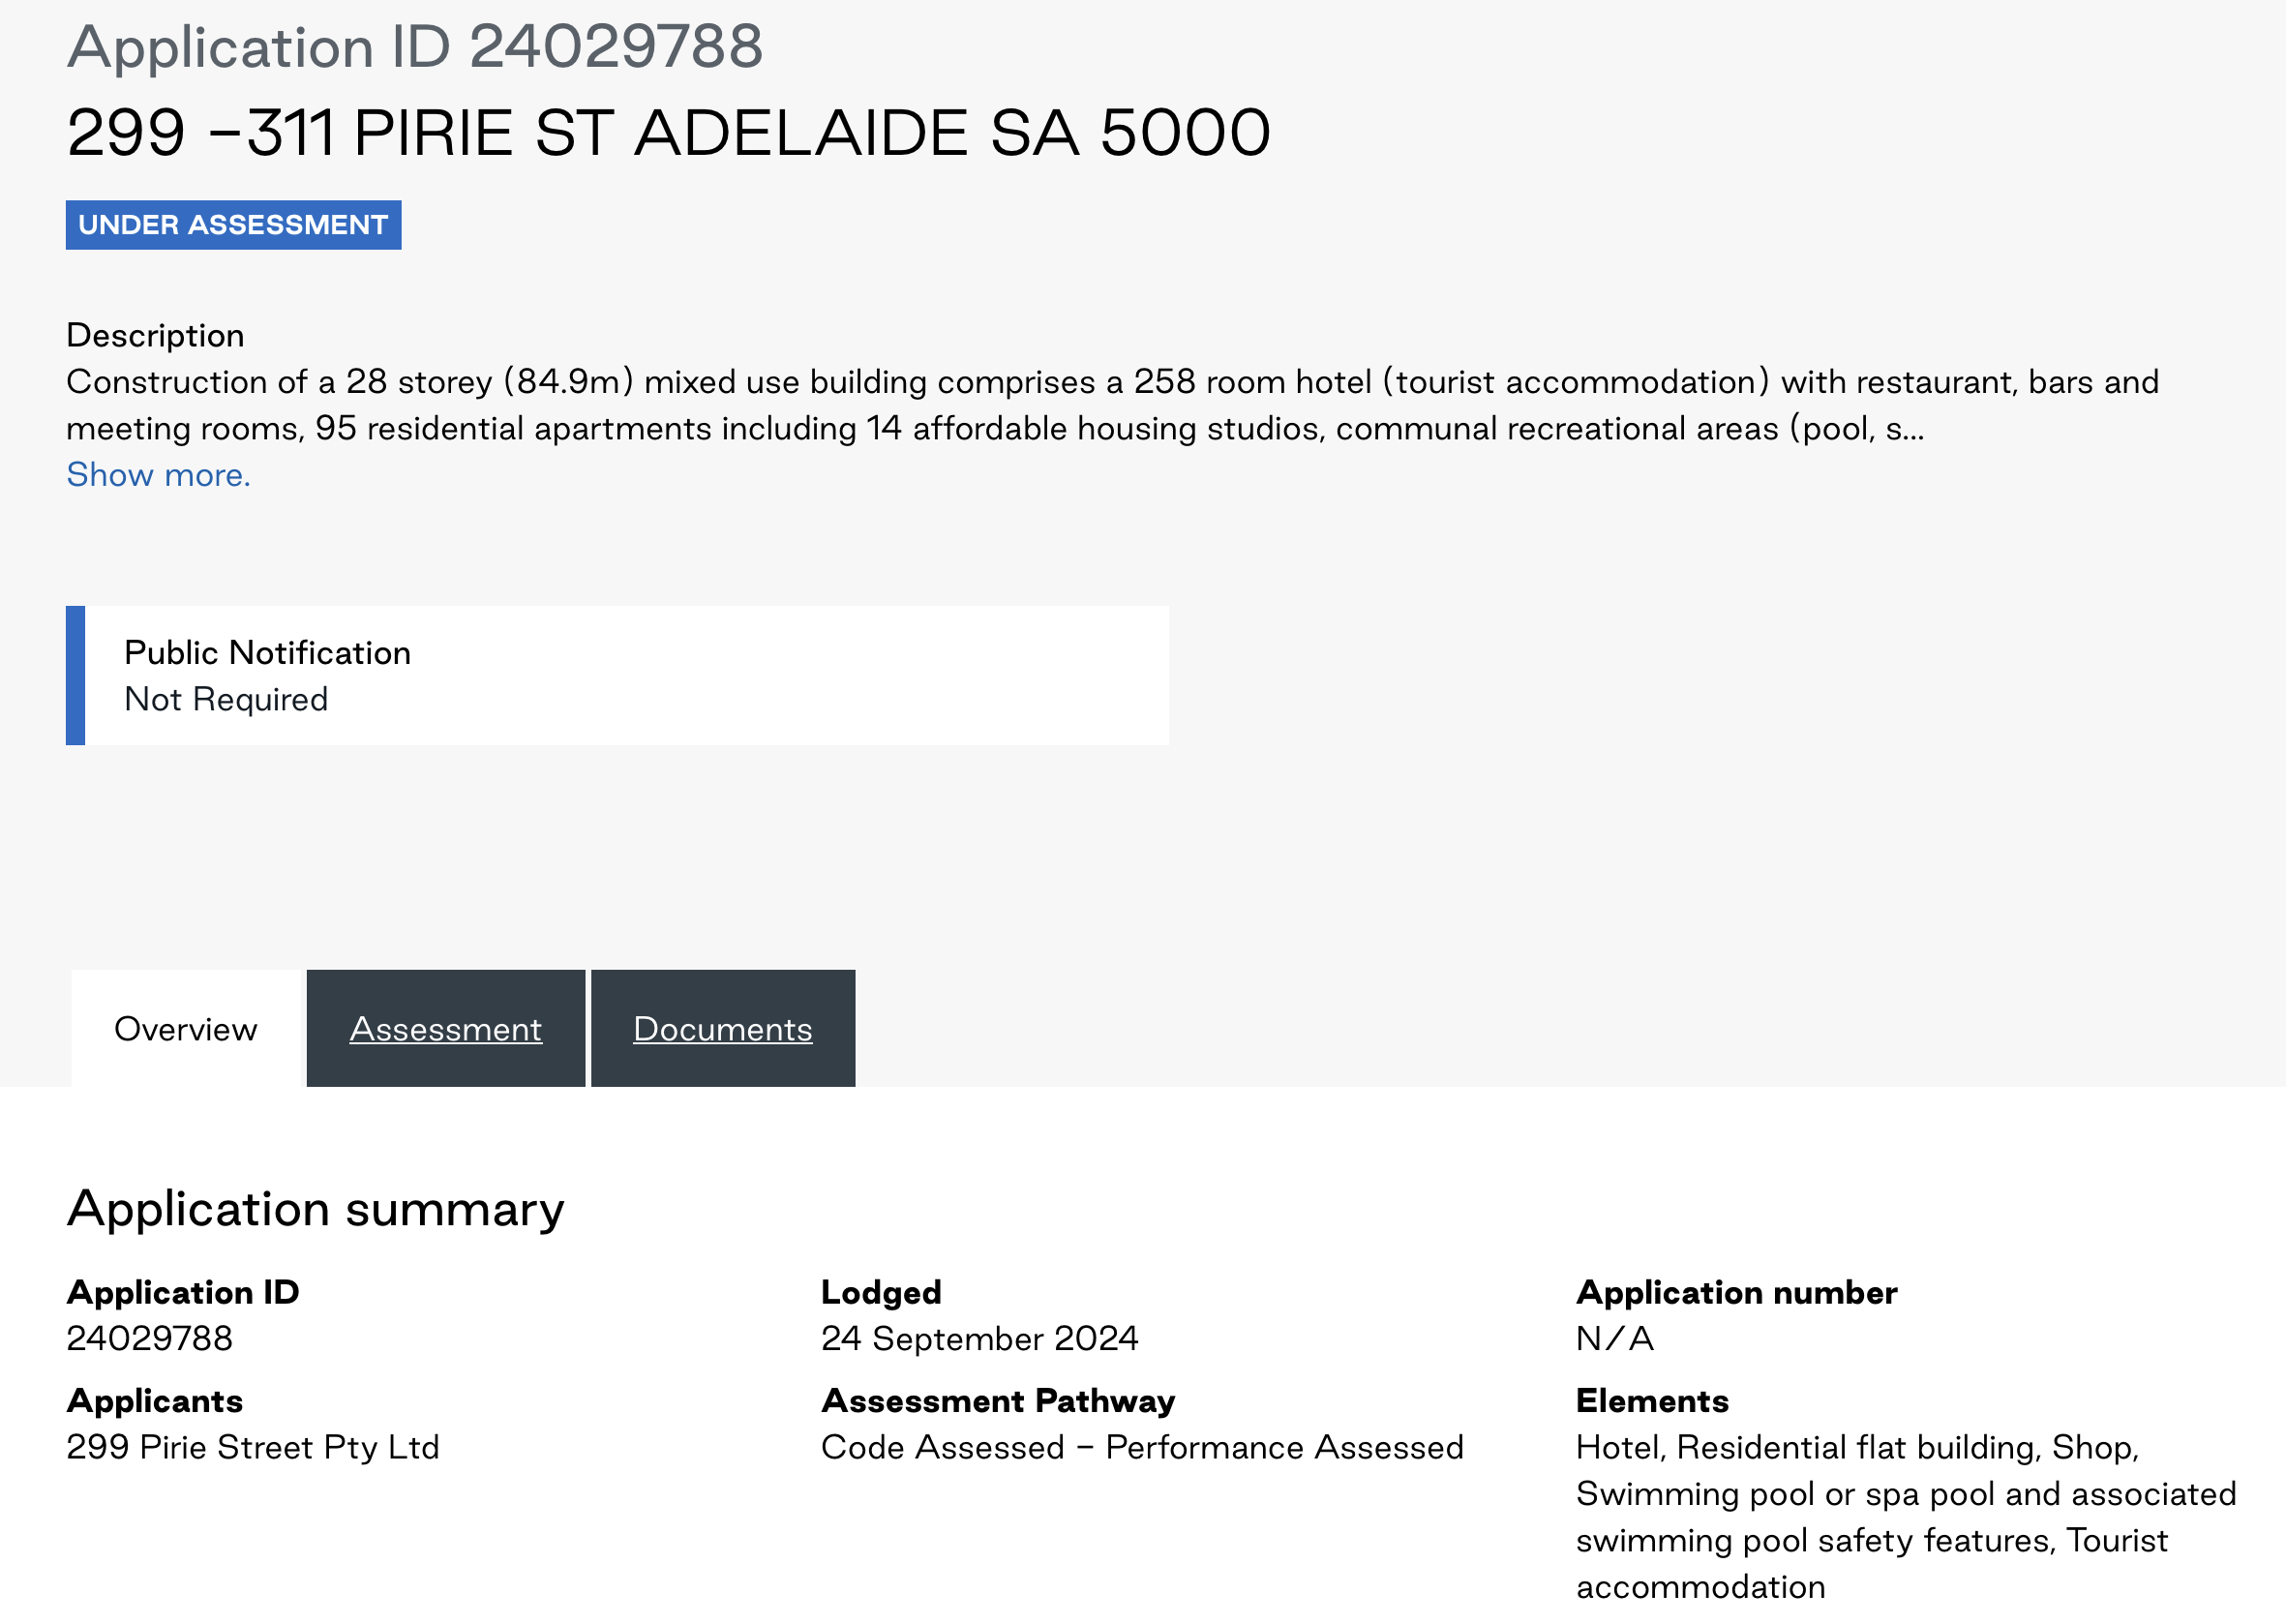Click the Lodged label
Viewport: 2286px width, 1624px height.
(x=881, y=1293)
